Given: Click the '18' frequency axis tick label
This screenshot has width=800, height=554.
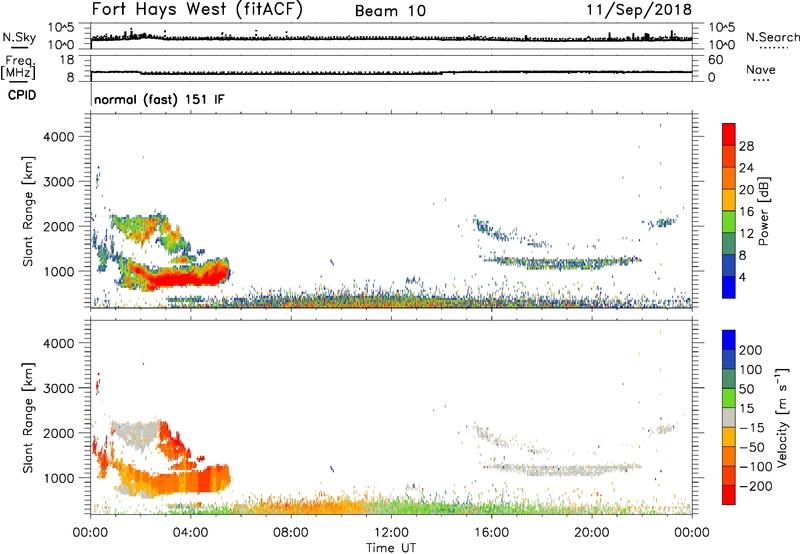Looking at the screenshot, I should 67,60.
